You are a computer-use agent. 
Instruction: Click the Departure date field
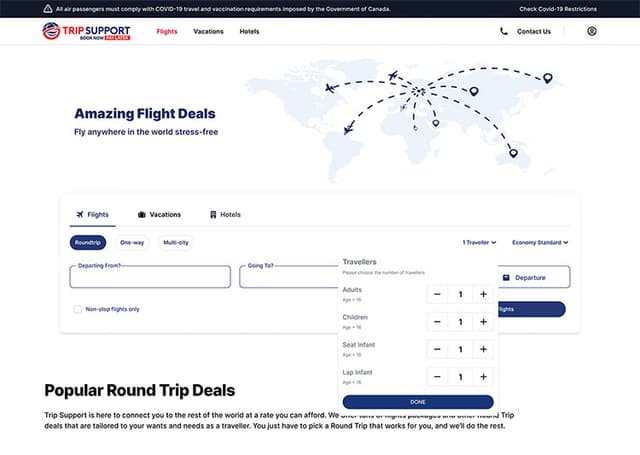click(534, 277)
